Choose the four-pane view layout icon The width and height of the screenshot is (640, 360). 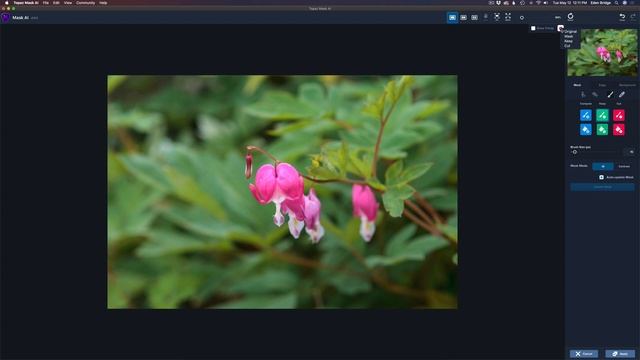(x=474, y=18)
